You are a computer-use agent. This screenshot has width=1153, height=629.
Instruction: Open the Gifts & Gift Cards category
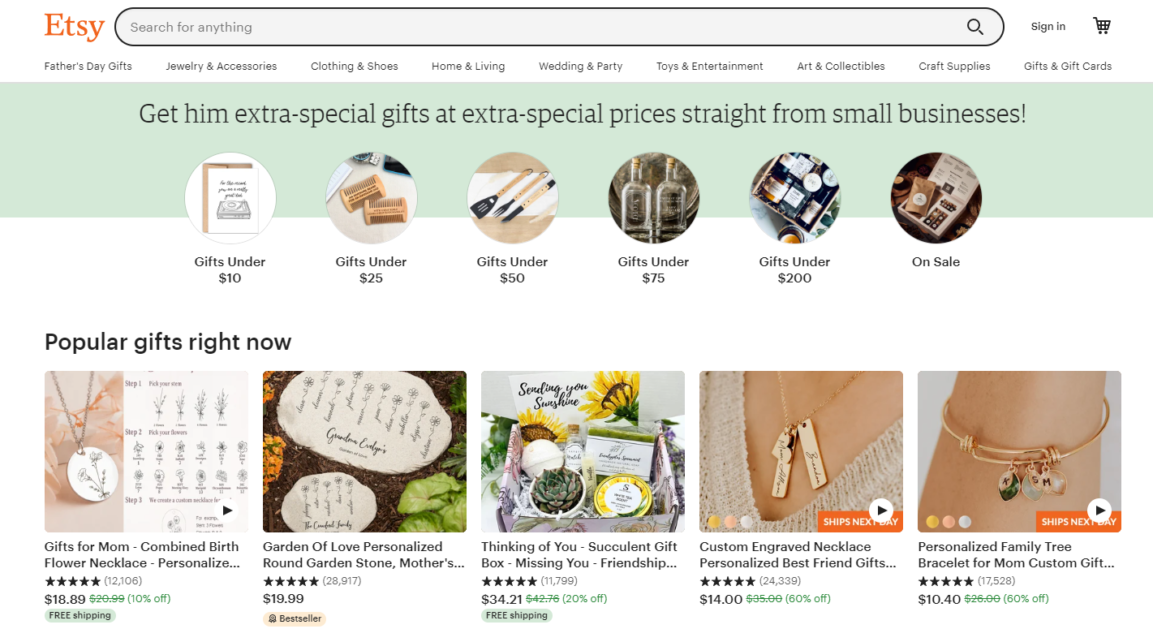point(1067,66)
